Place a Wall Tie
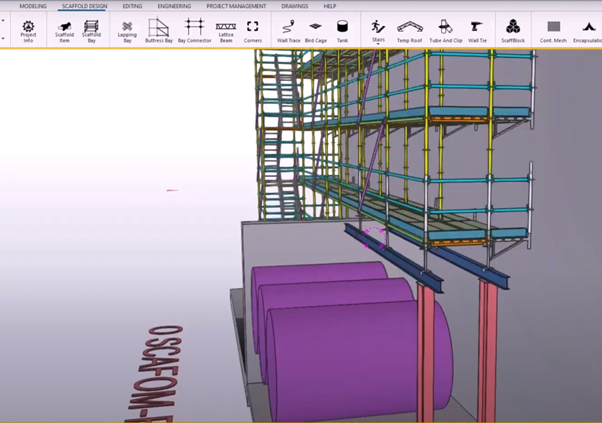 point(477,31)
